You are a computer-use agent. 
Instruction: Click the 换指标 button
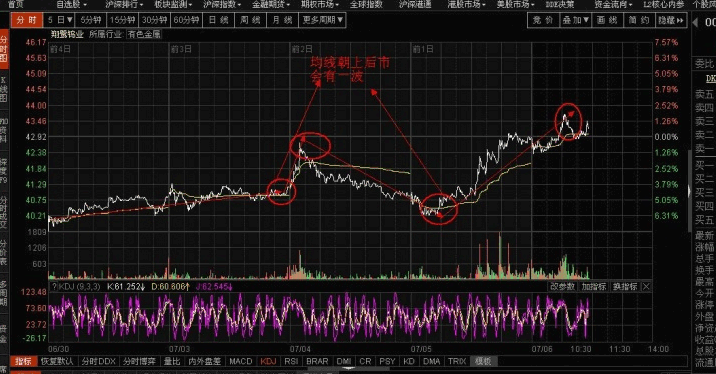[625, 286]
